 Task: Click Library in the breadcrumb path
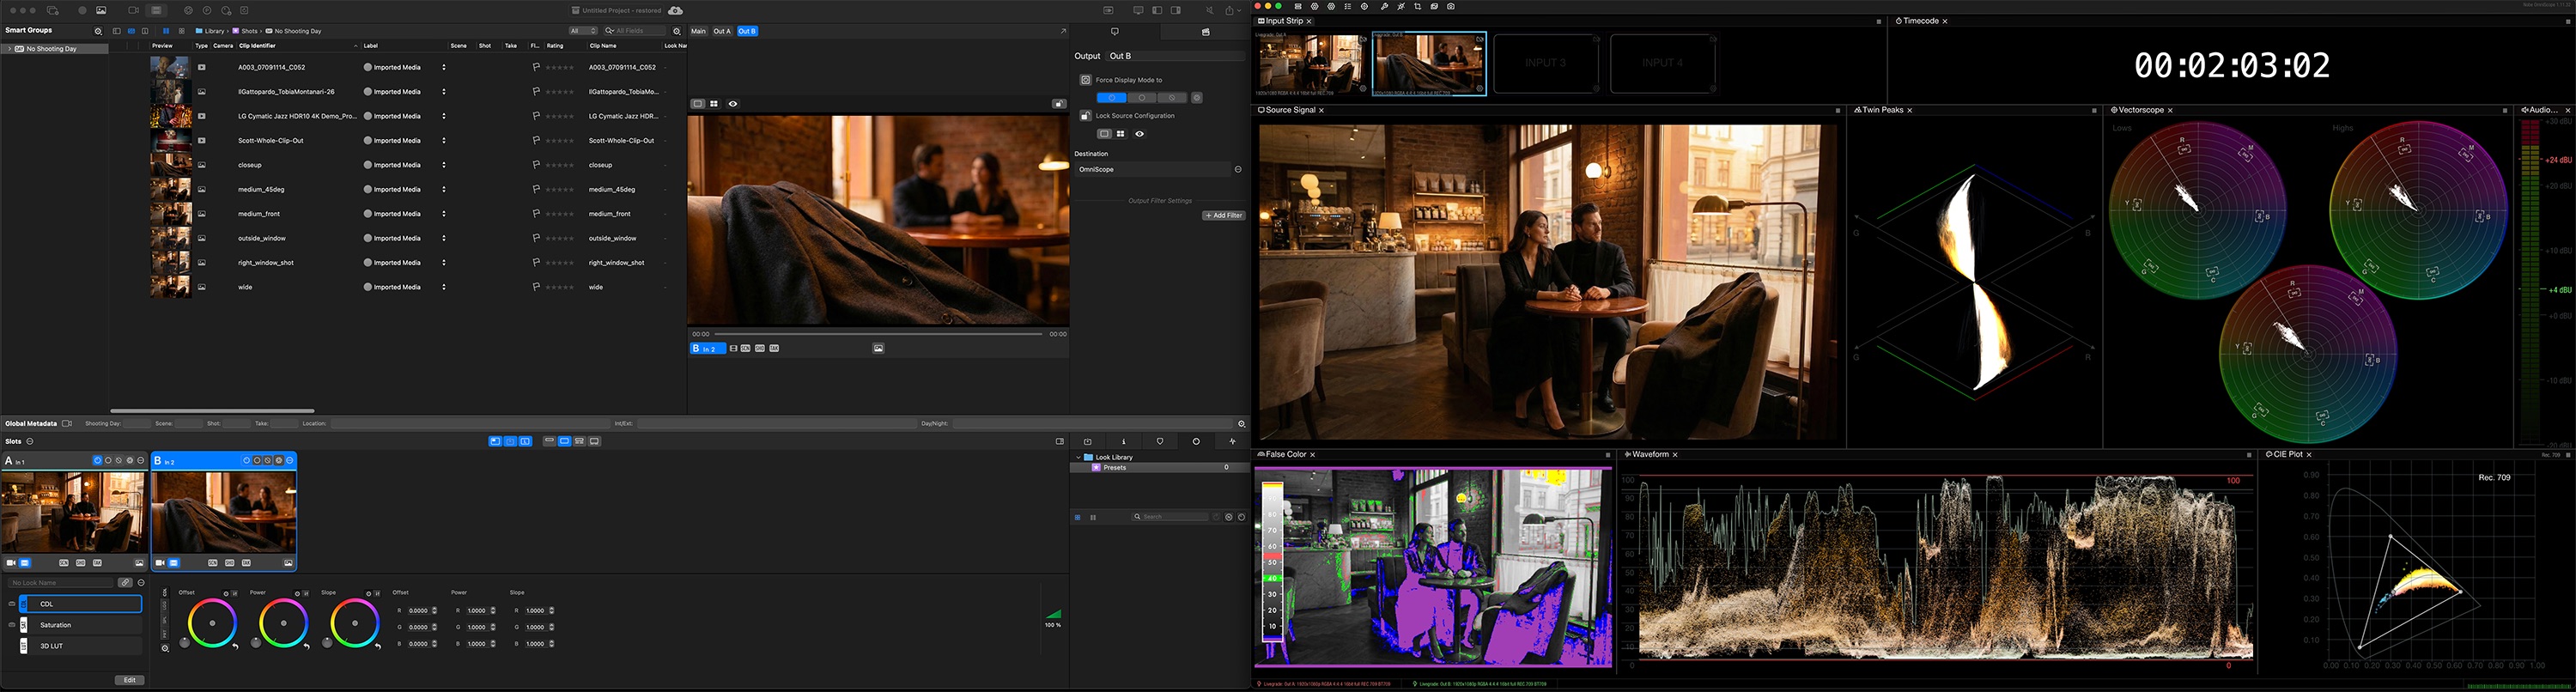210,31
